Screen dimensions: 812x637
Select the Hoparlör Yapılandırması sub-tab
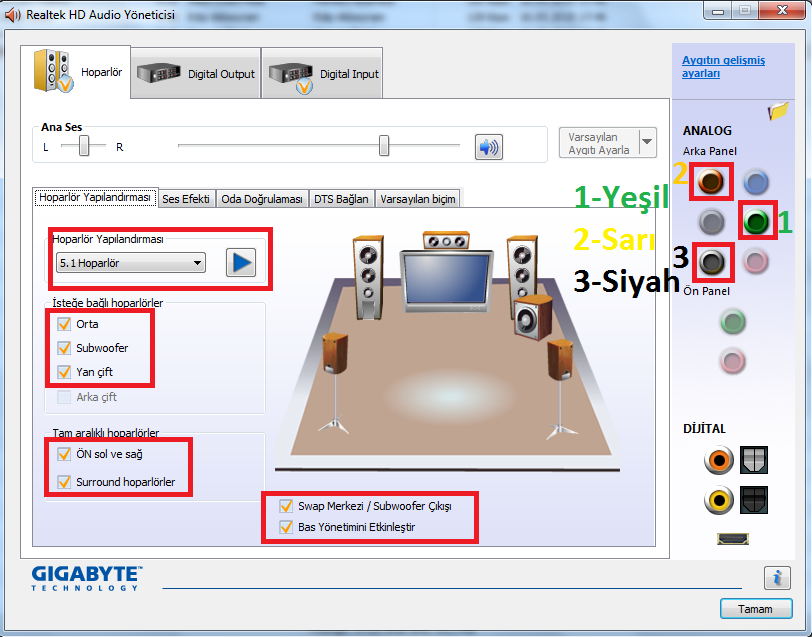click(x=95, y=197)
